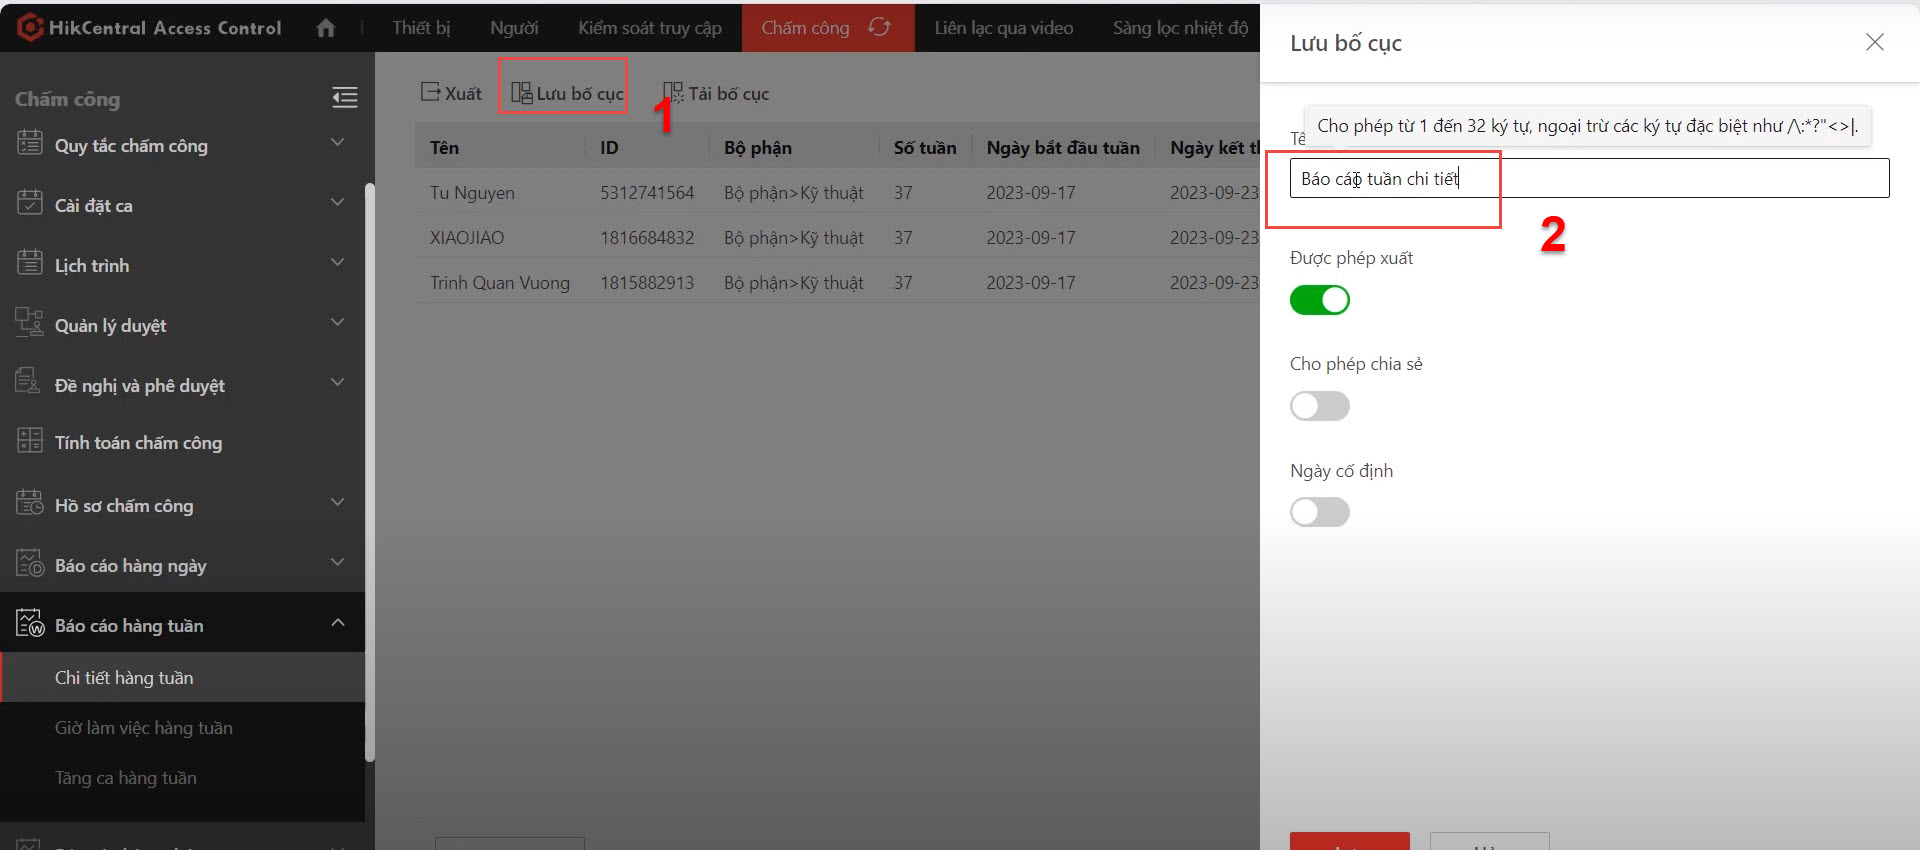Expand the Lịch trình menu chevron
Screen dimensions: 1920x850
click(x=338, y=263)
